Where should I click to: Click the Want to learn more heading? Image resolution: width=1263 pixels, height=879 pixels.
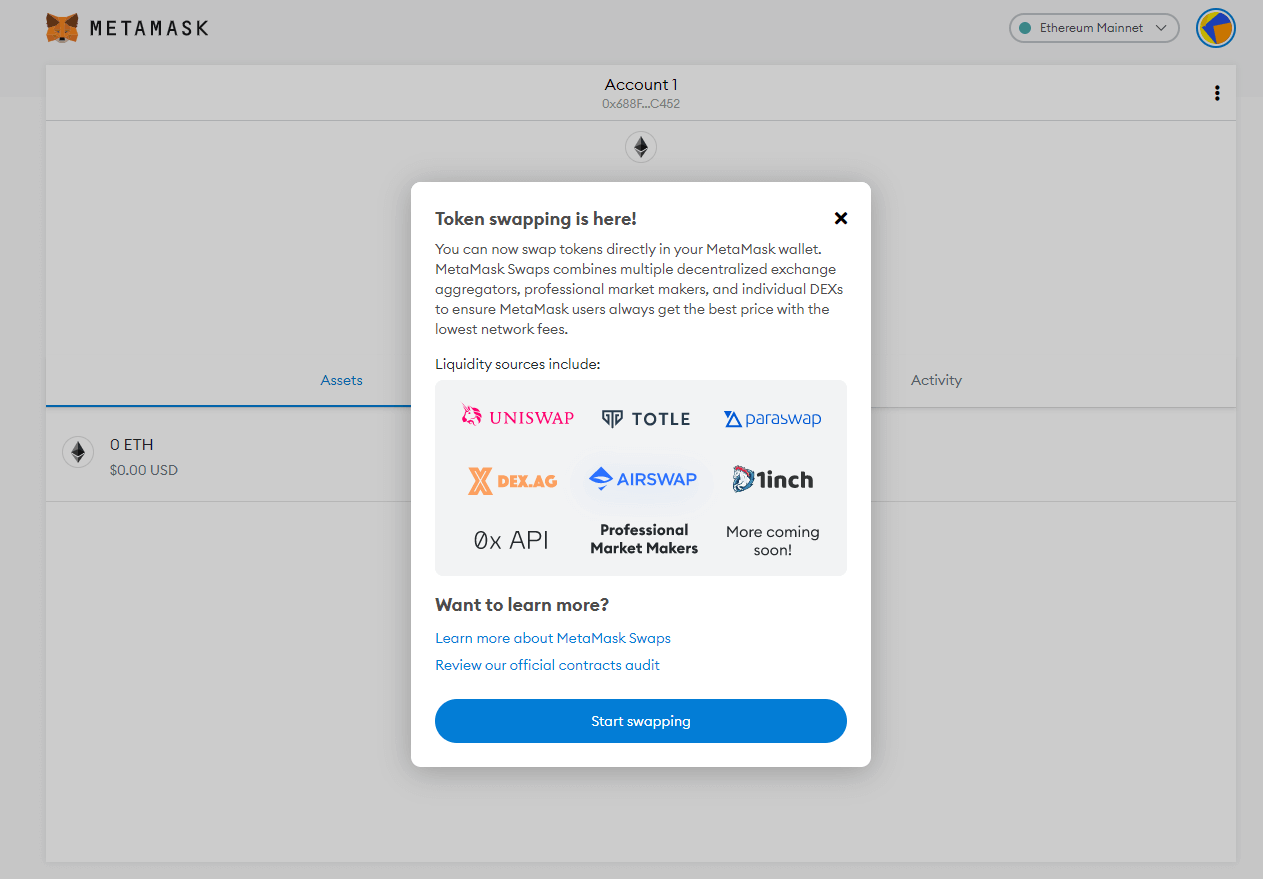click(x=522, y=605)
